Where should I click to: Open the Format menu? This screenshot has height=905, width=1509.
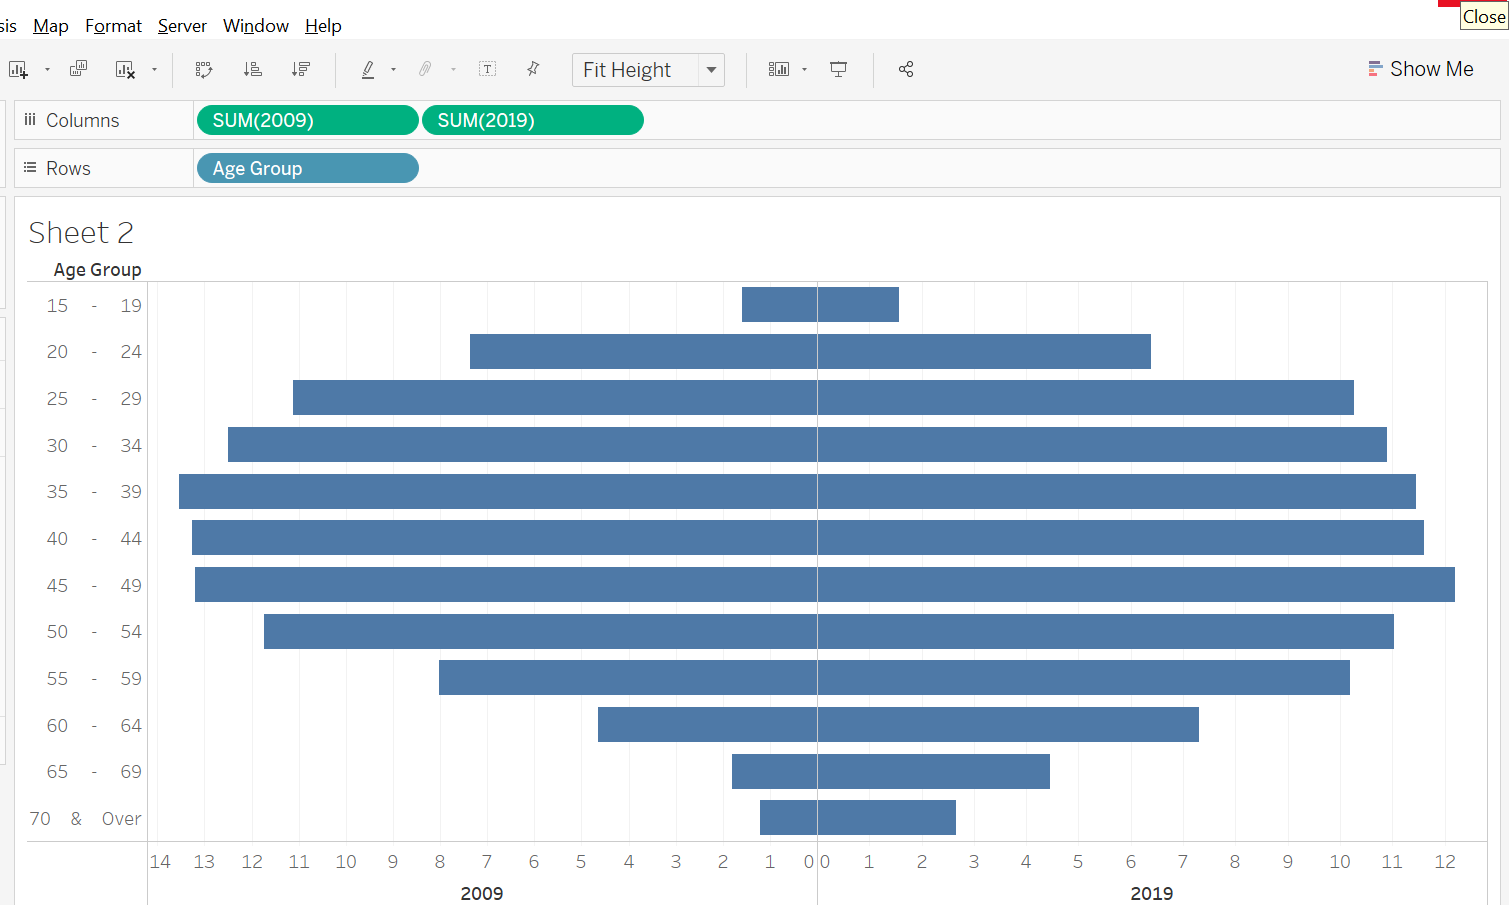point(113,25)
